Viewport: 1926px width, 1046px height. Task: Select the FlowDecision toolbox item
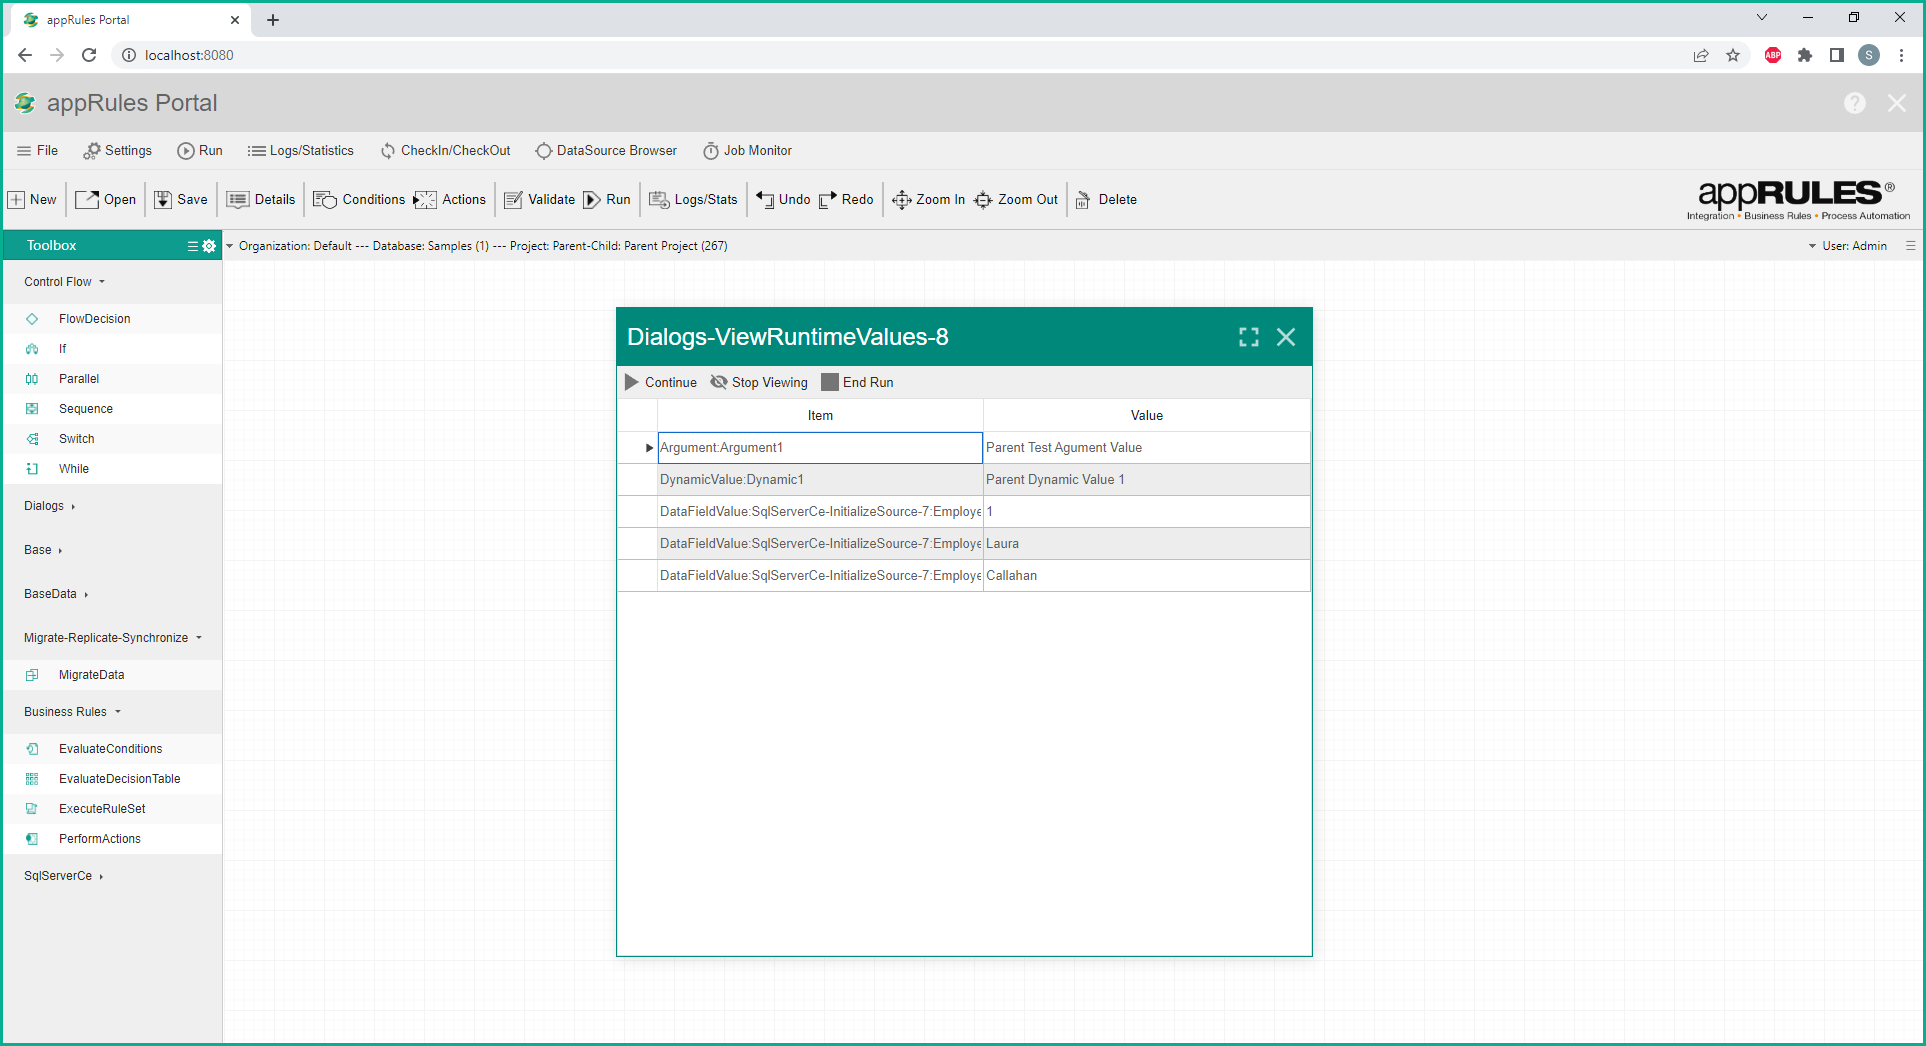(94, 319)
